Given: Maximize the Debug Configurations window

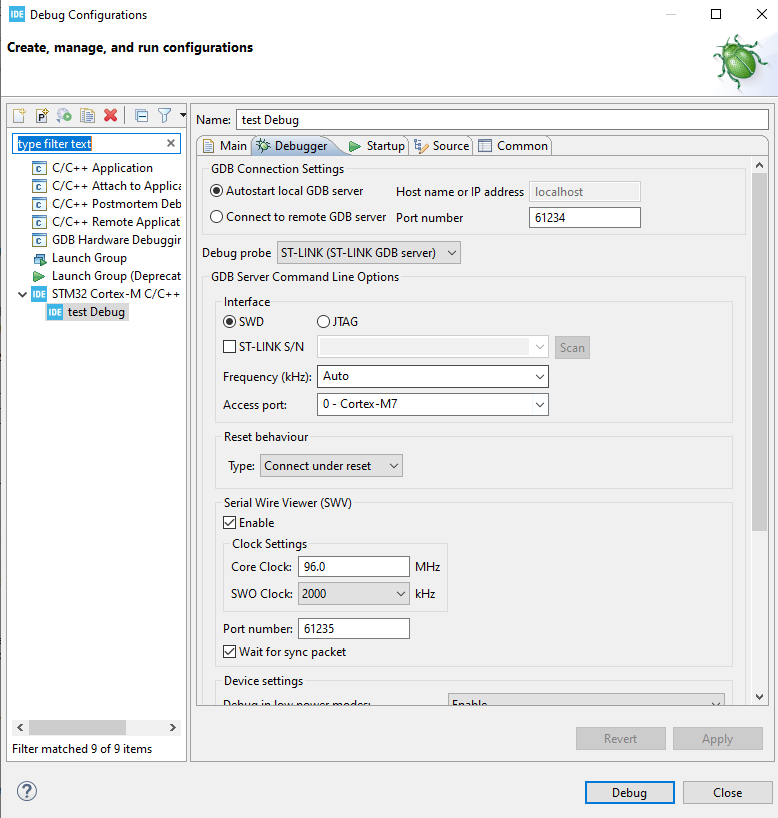Looking at the screenshot, I should [716, 14].
